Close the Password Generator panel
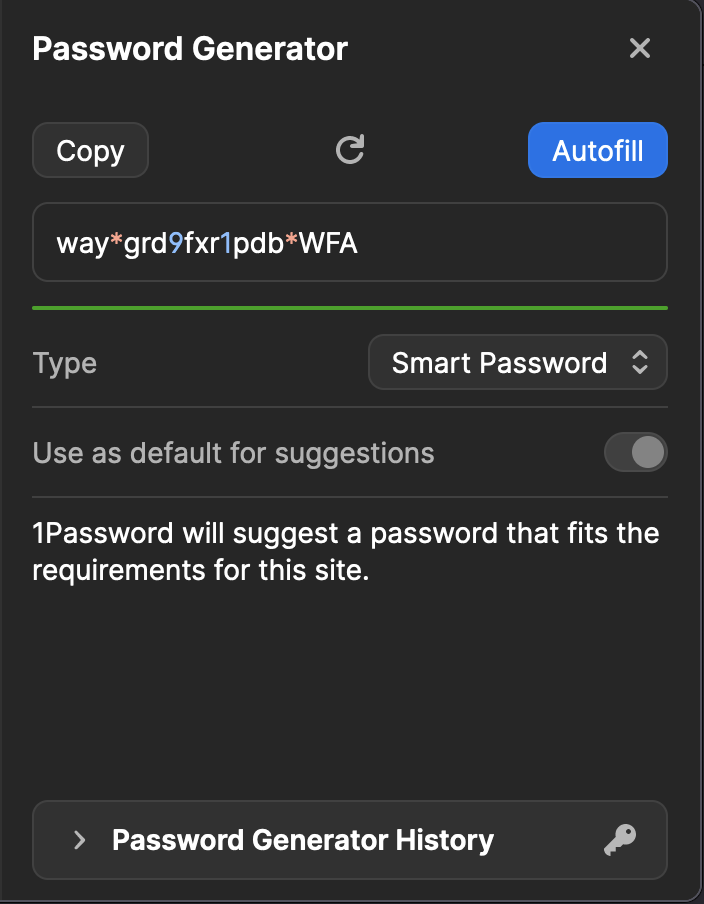The height and width of the screenshot is (904, 704). click(x=640, y=48)
